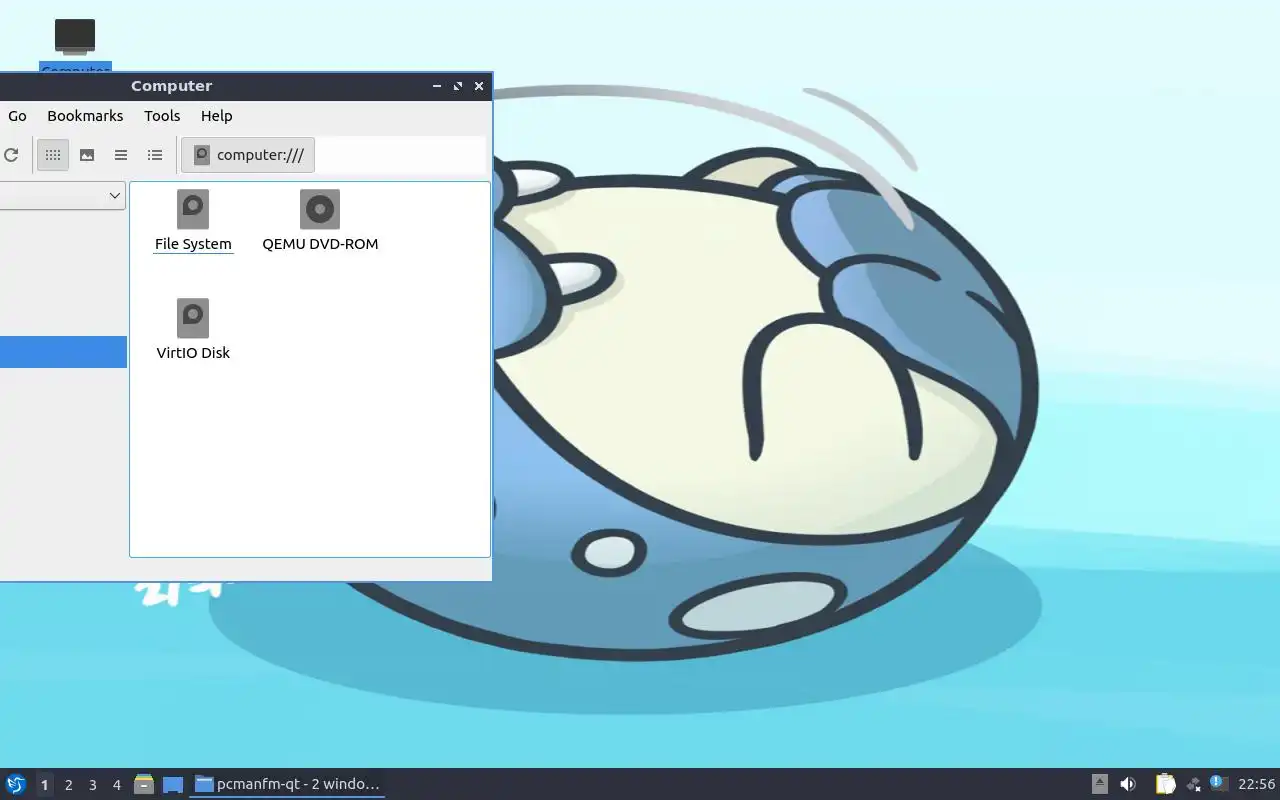Screen dimensions: 1280x800
Task: Click the Computer window title bar text
Action: coord(171,86)
